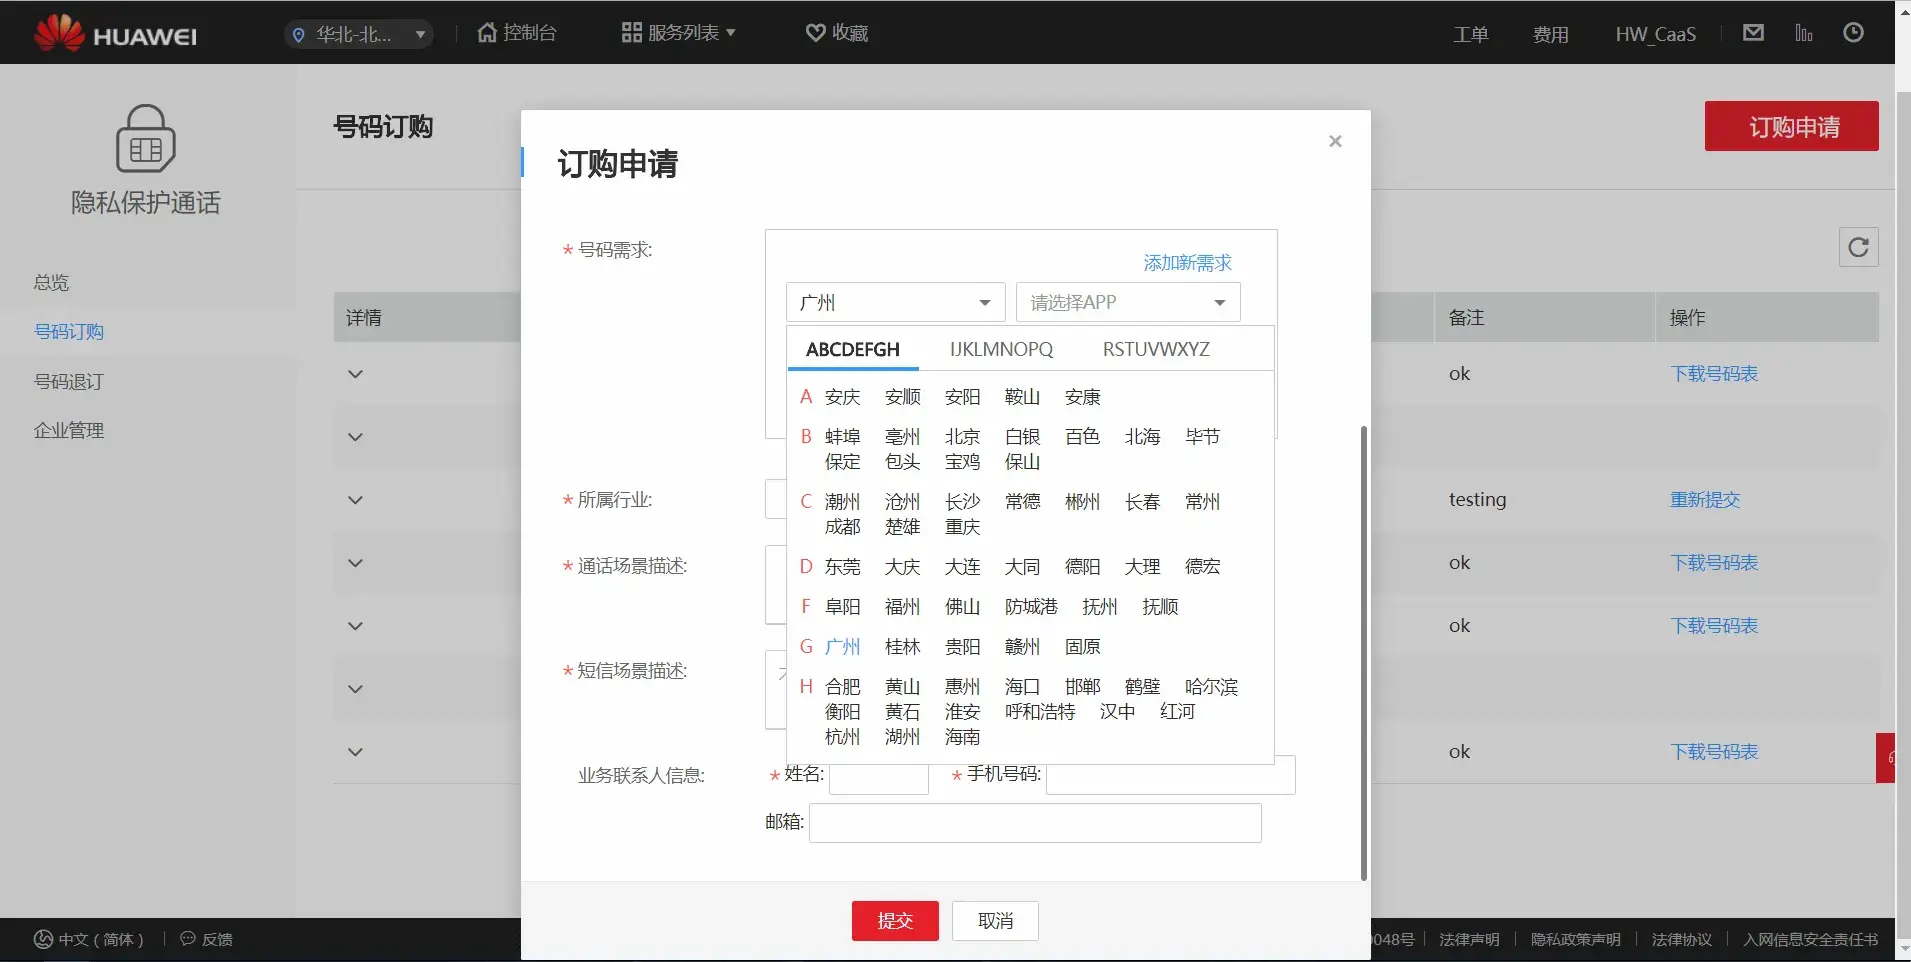Open the mail messages icon

click(1753, 33)
